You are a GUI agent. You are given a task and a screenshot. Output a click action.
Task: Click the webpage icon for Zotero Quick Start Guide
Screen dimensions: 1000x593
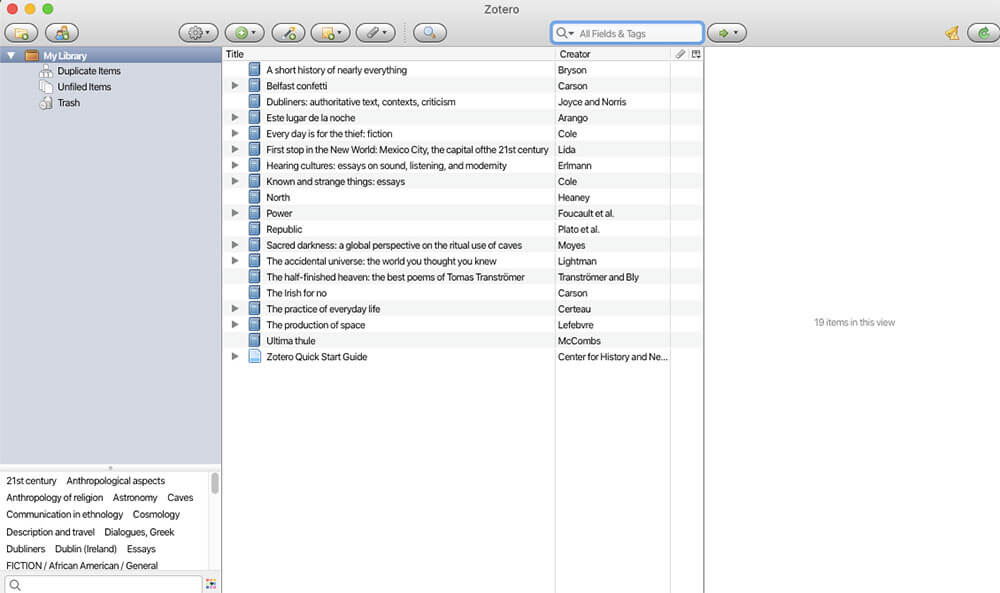(254, 356)
